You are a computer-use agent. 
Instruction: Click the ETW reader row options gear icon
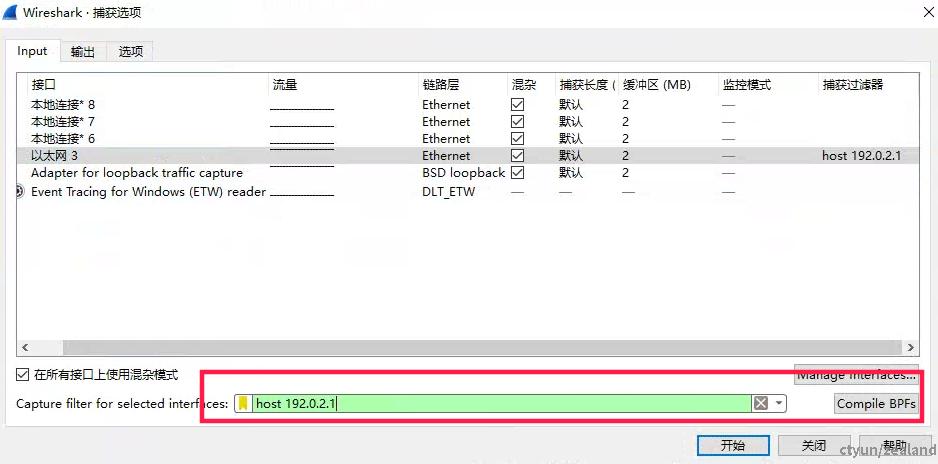coord(20,192)
